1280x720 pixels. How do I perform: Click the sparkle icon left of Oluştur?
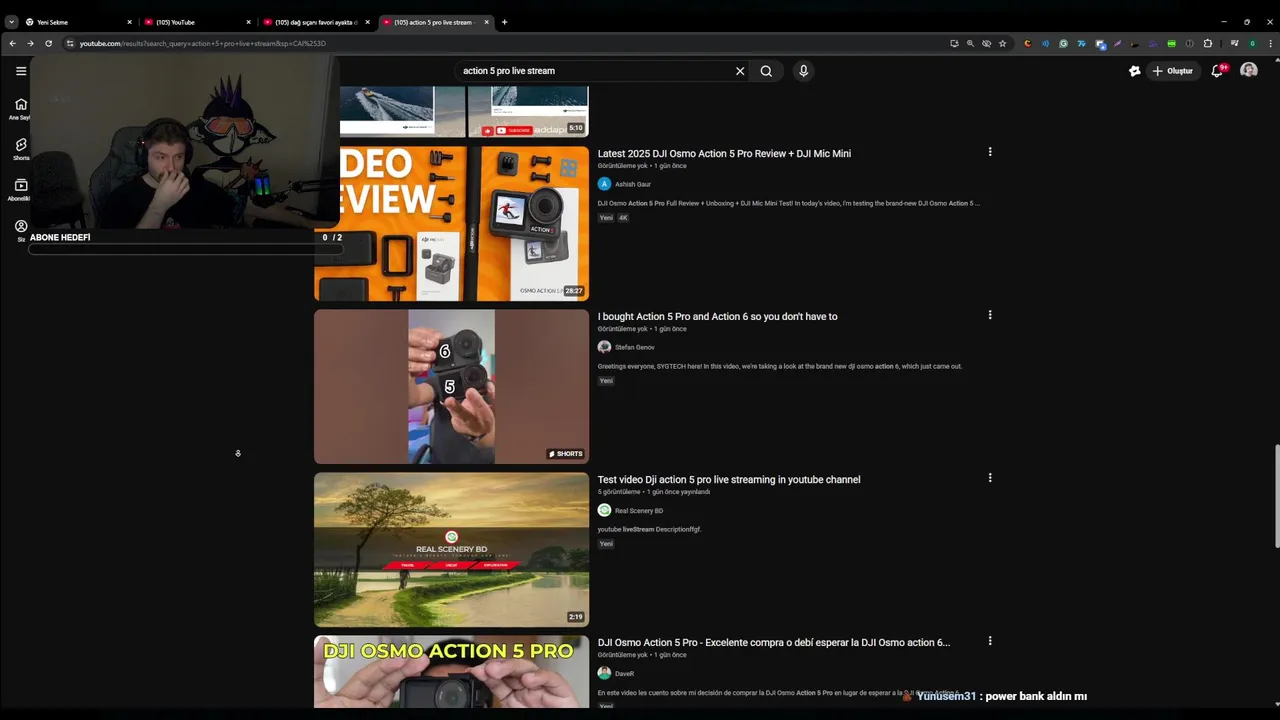click(x=1134, y=71)
